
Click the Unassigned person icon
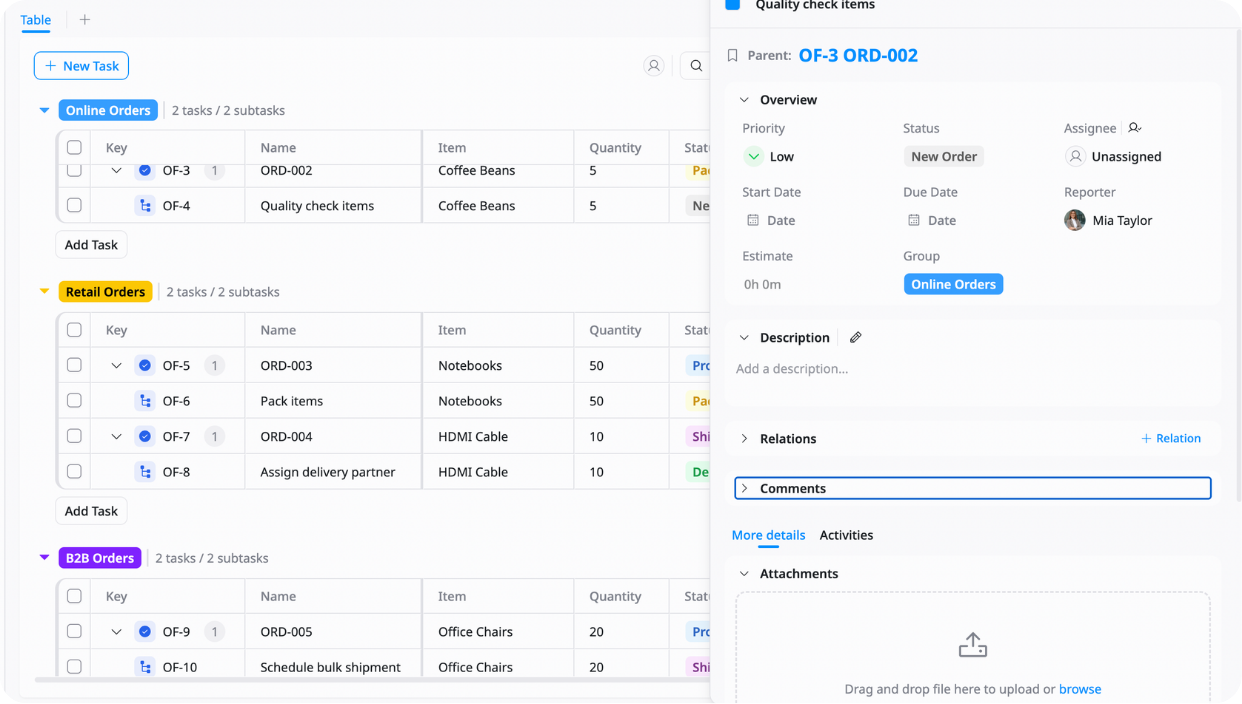(1075, 156)
